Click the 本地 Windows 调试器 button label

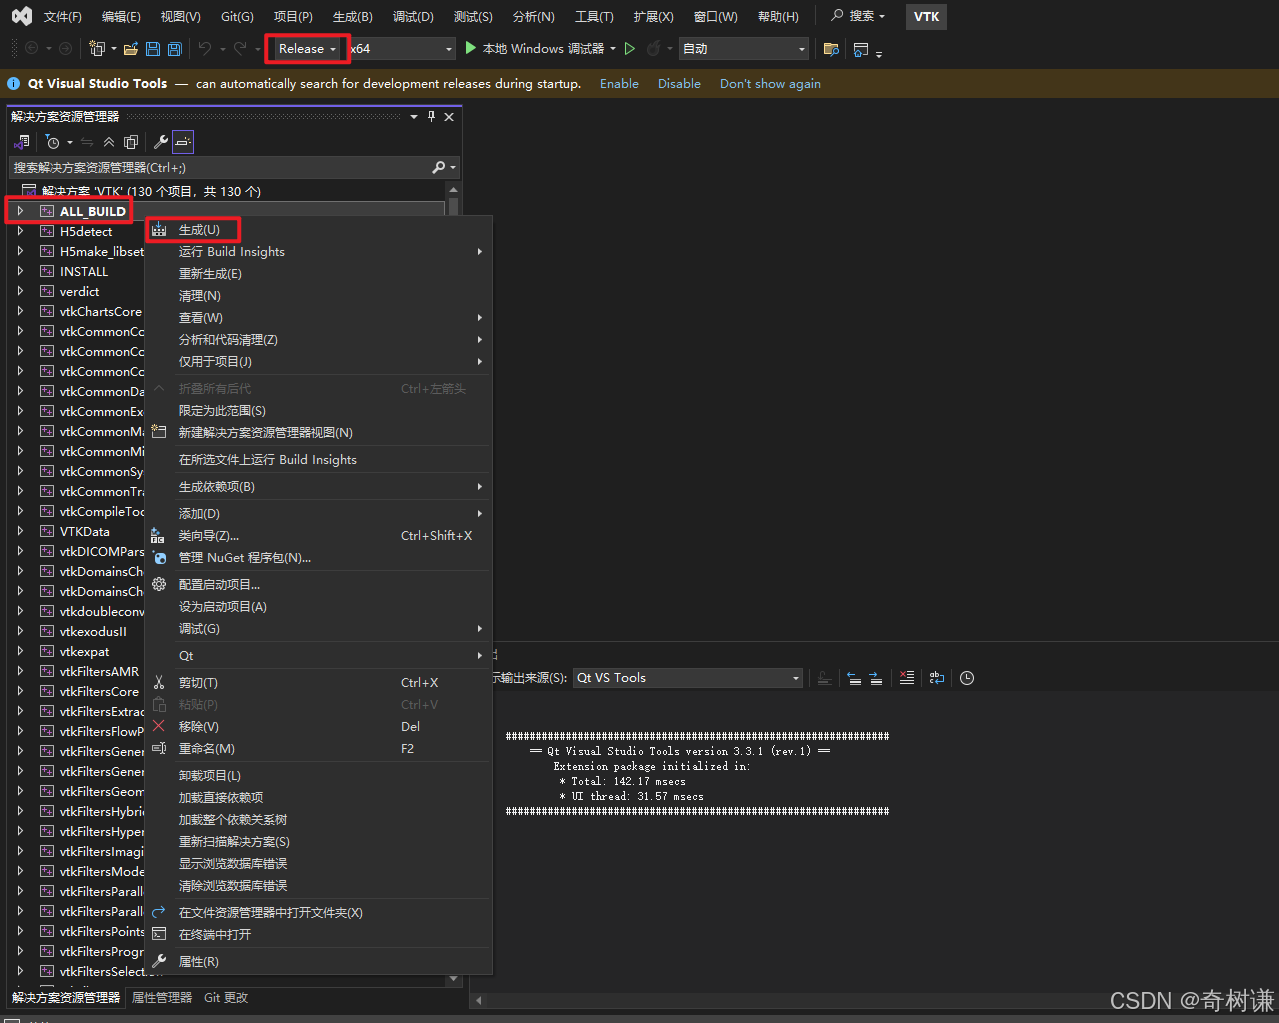tap(543, 48)
